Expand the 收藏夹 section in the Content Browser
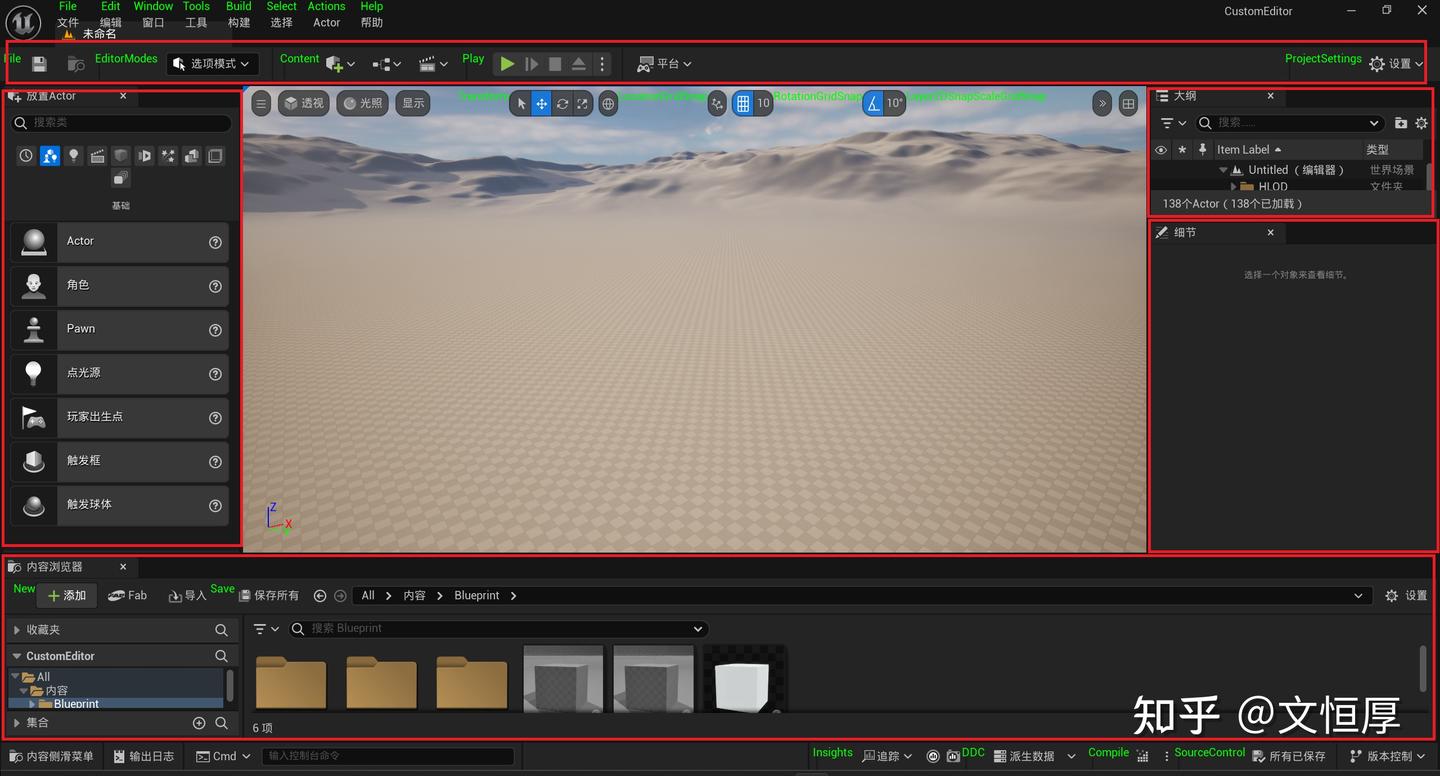The height and width of the screenshot is (776, 1440). pos(17,630)
